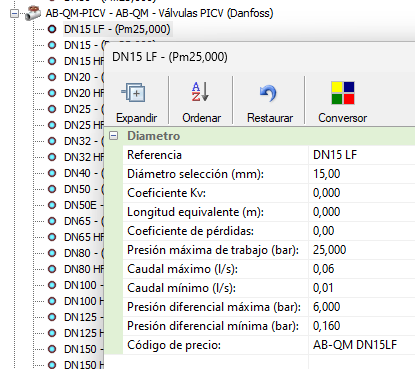The height and width of the screenshot is (369, 415).
Task: Click the Longitud equivalente (m): label
Action: [195, 212]
